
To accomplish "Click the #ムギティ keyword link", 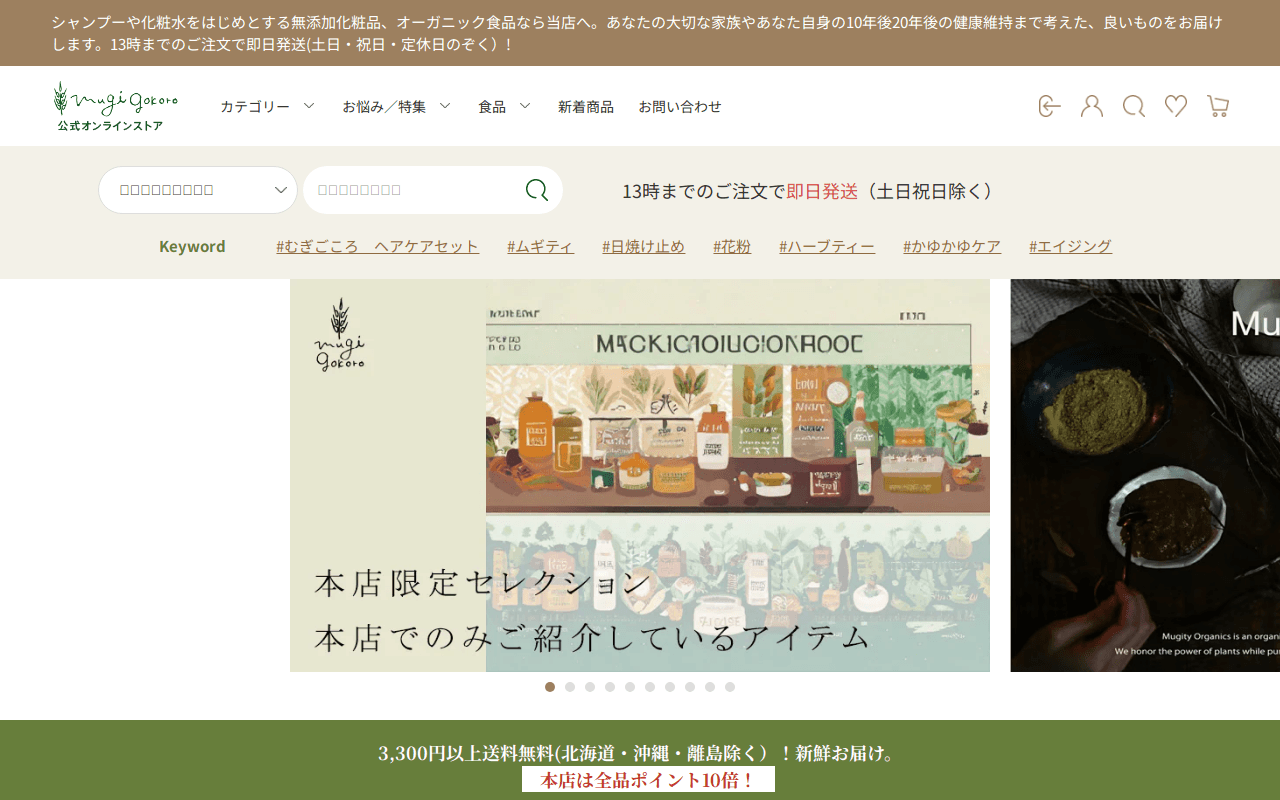I will tap(540, 246).
